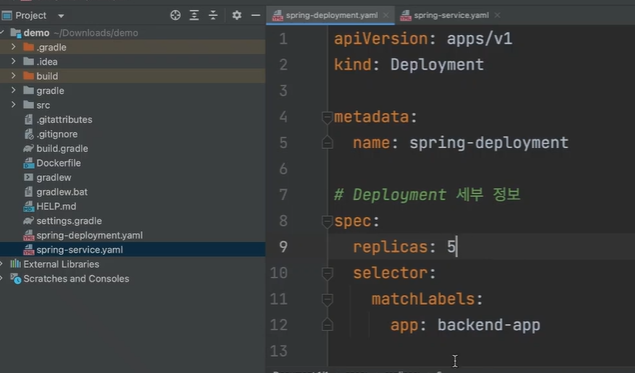This screenshot has width=635, height=373.
Task: Select the demo project root
Action: point(36,33)
